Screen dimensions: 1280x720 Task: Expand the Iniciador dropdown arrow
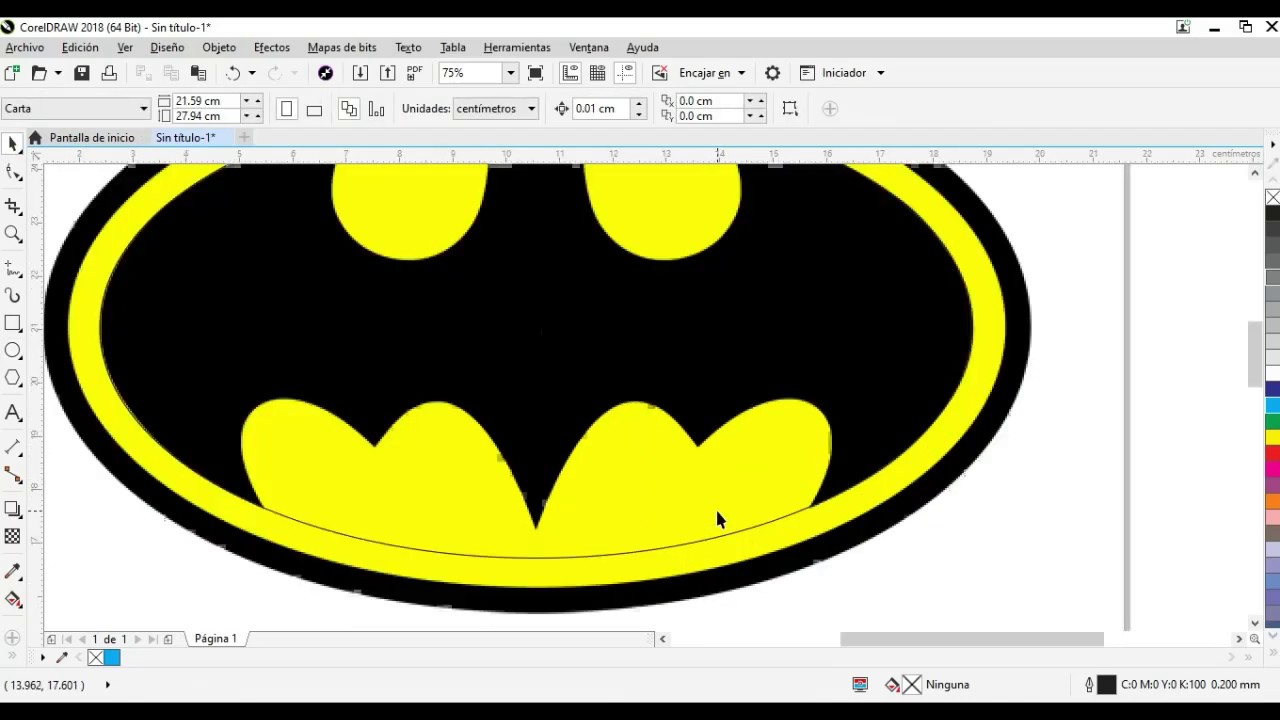pyautogui.click(x=880, y=73)
